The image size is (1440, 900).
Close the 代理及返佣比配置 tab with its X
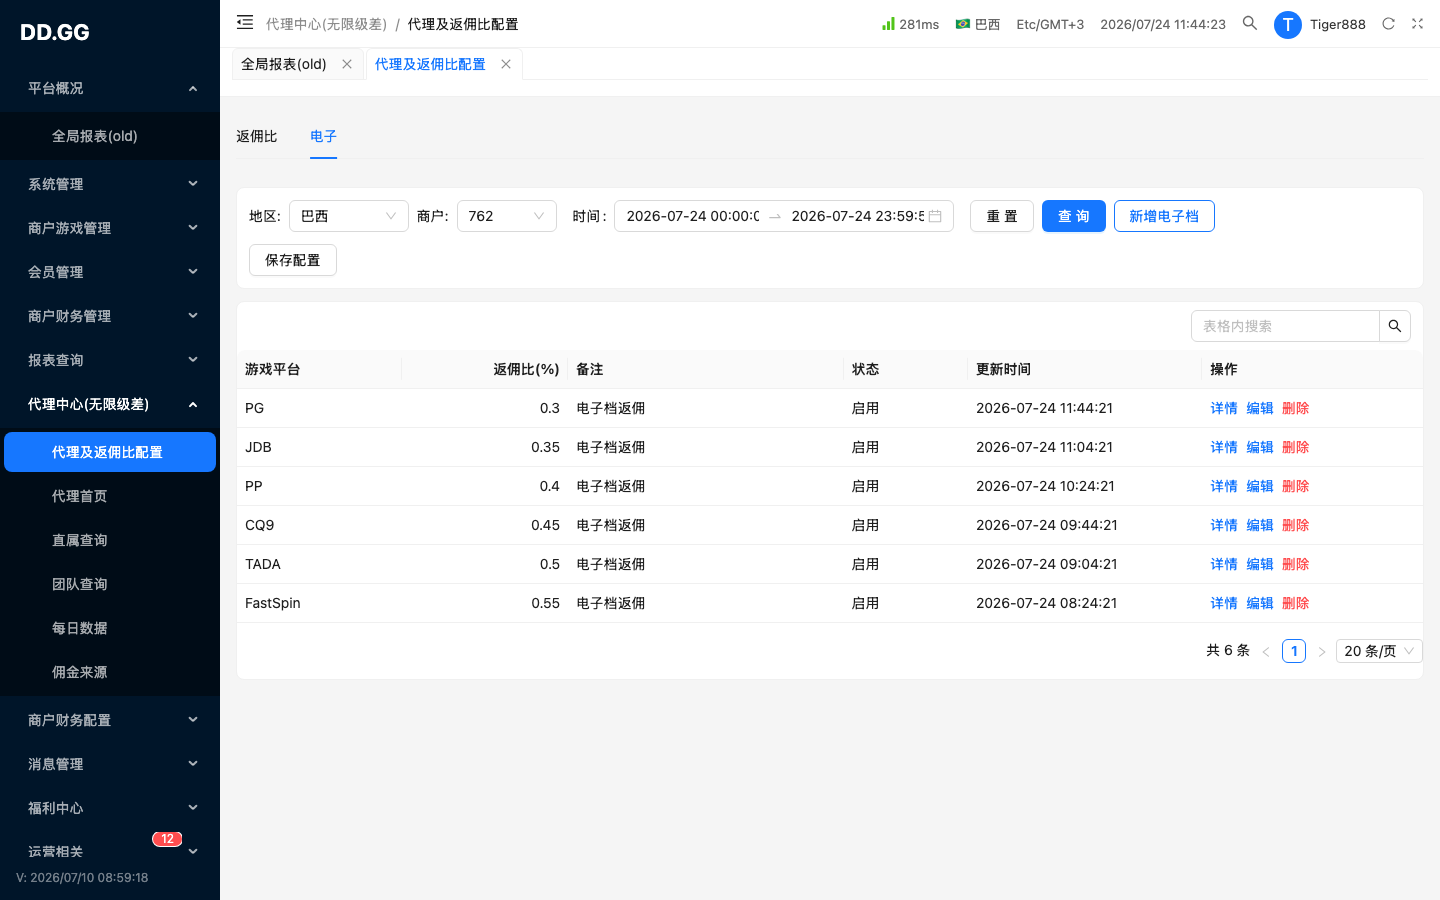click(506, 64)
